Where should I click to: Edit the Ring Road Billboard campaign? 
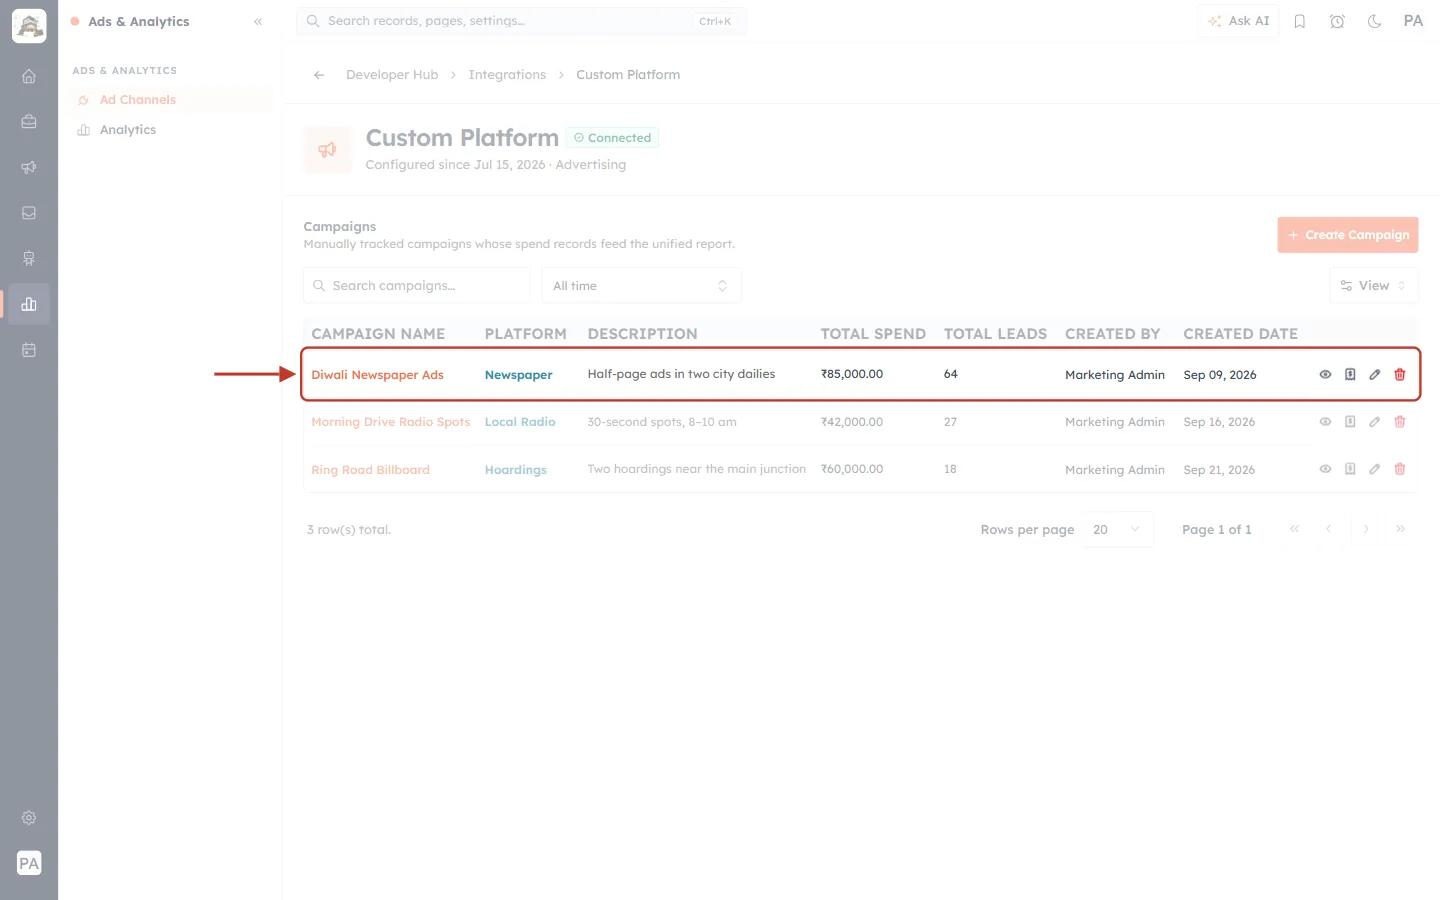coord(1375,469)
